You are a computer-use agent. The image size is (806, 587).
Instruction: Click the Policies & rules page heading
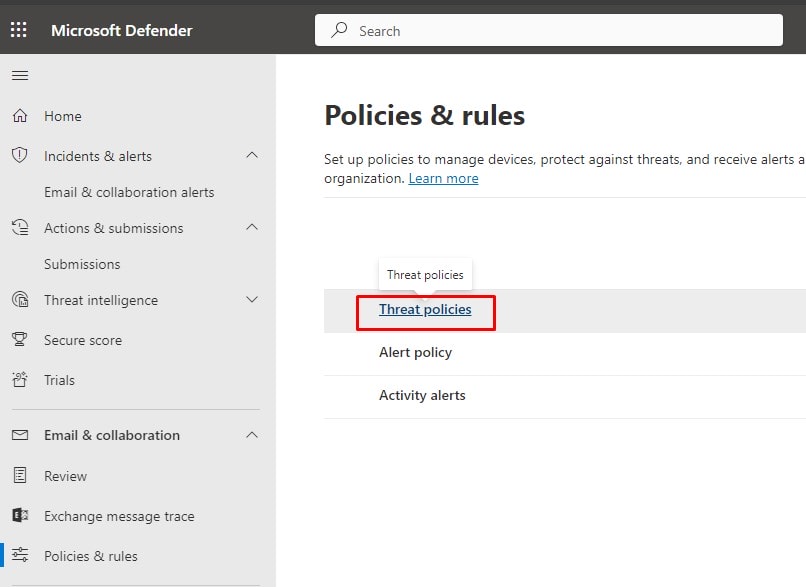pyautogui.click(x=425, y=115)
